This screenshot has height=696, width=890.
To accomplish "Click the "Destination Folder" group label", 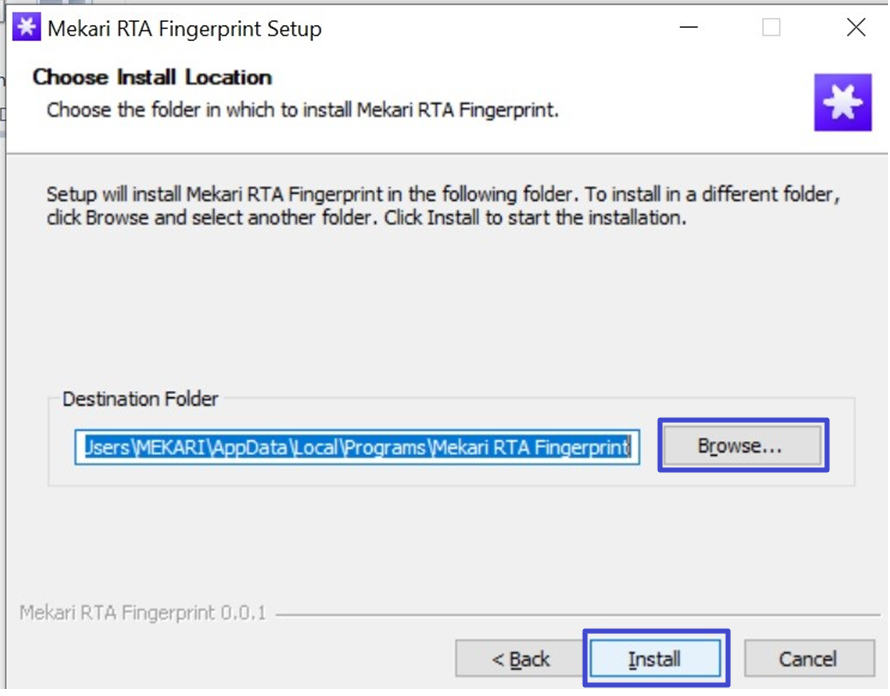I will 140,399.
